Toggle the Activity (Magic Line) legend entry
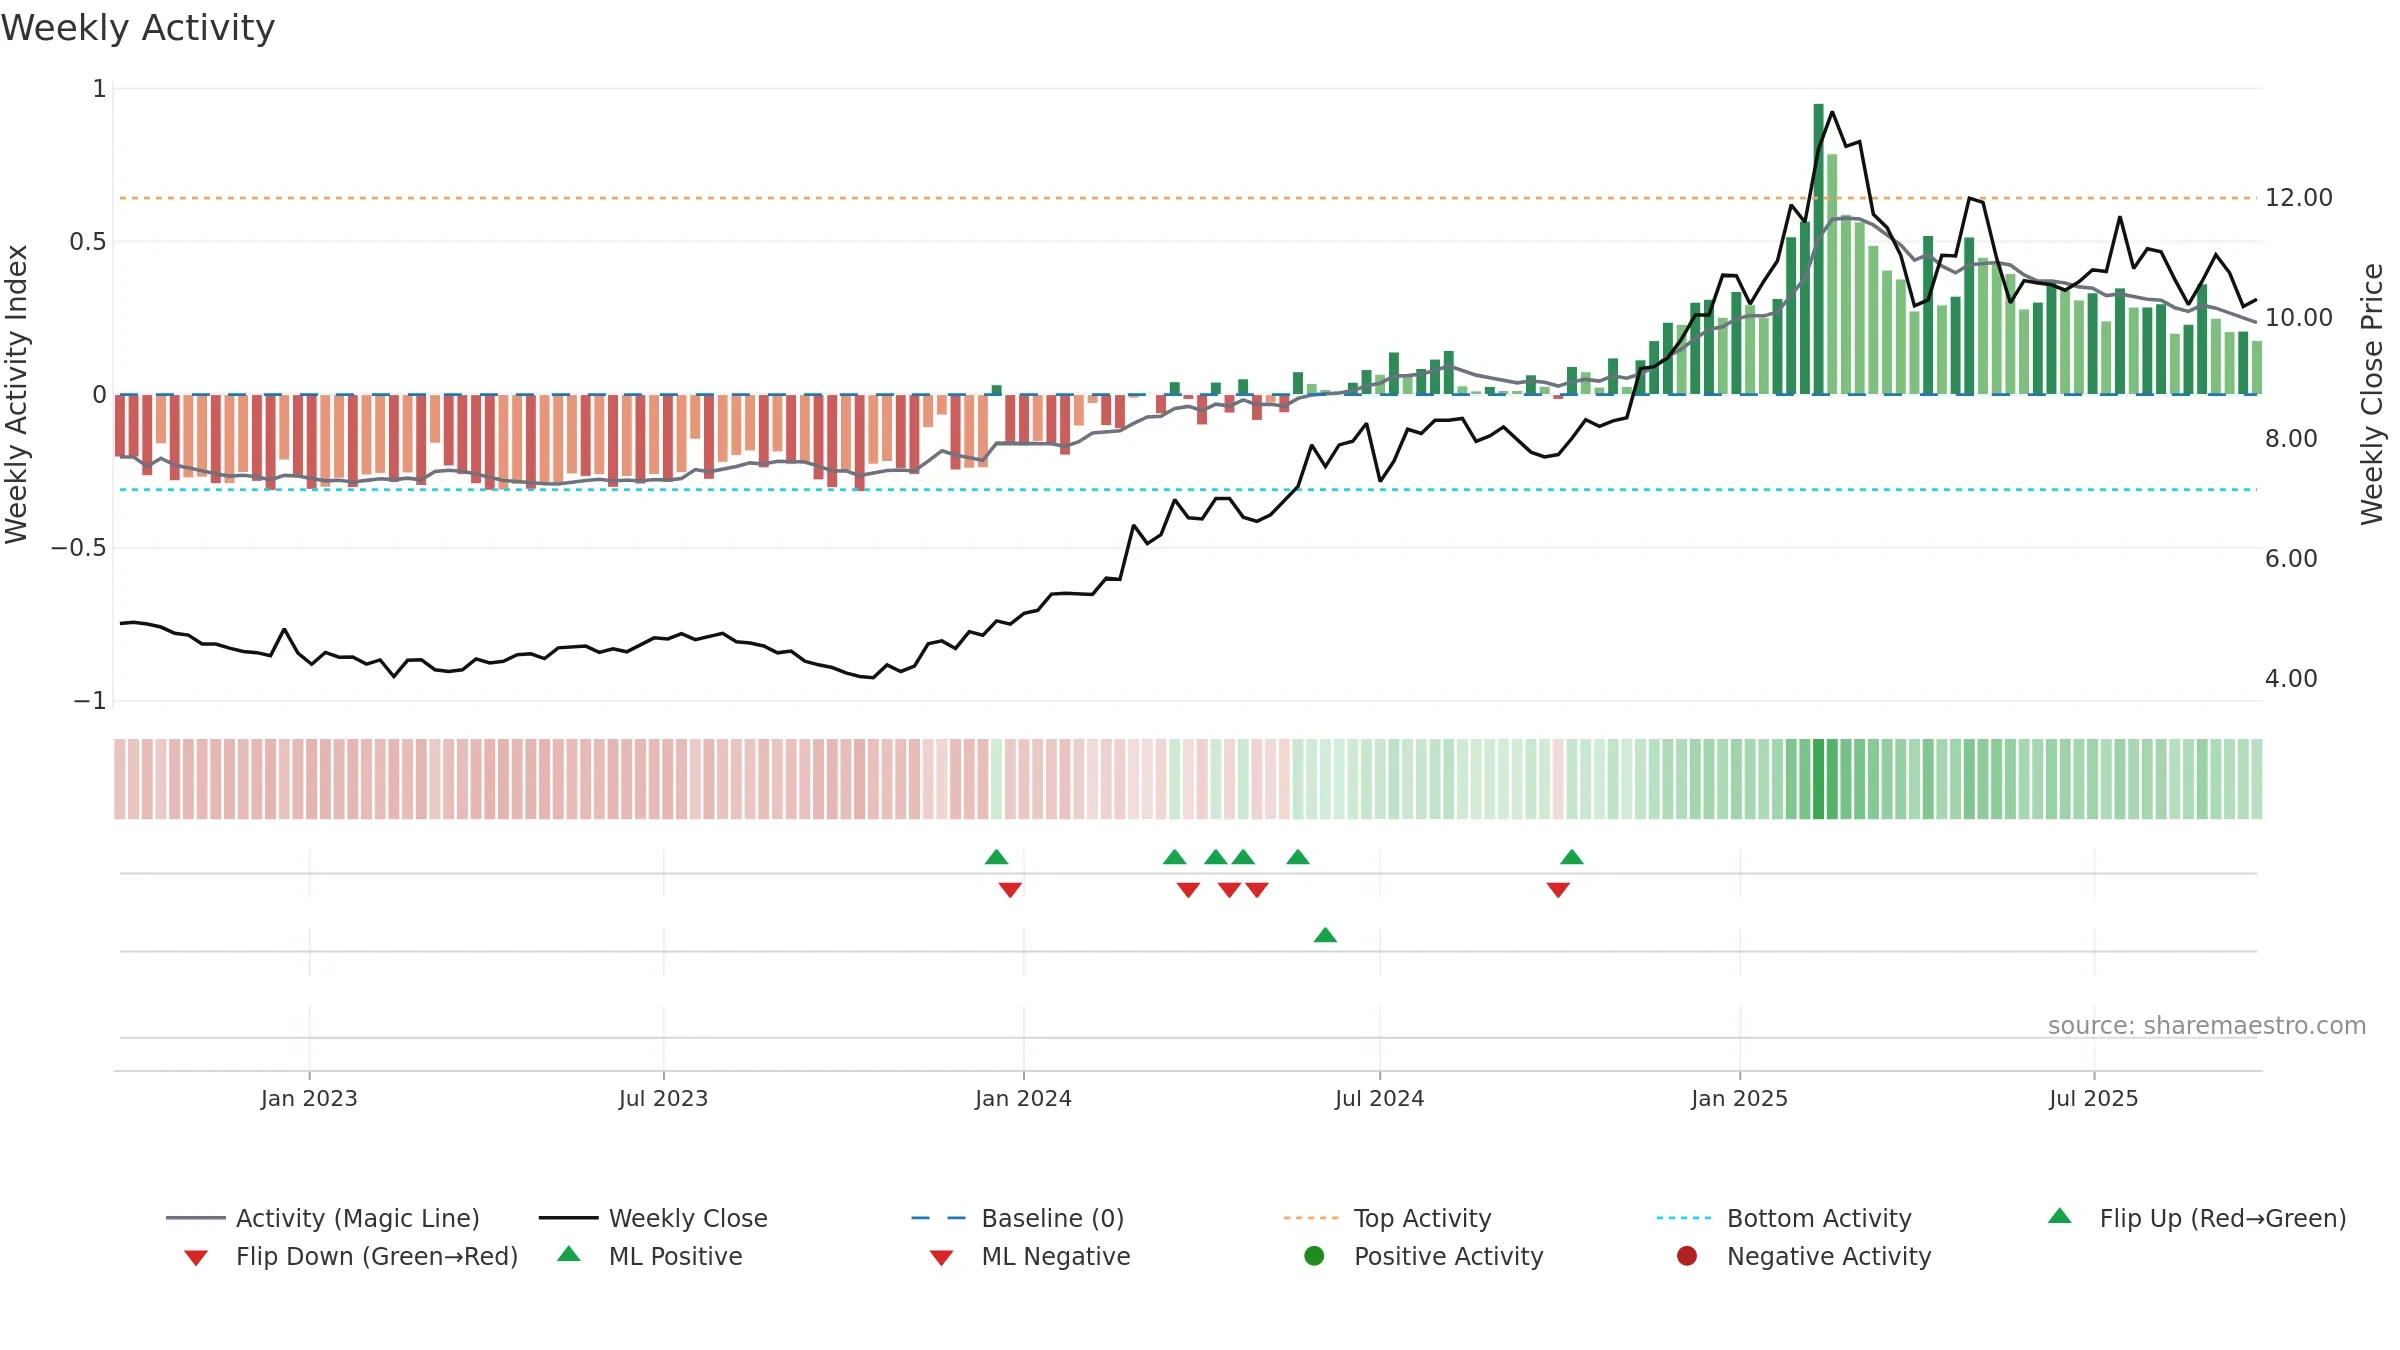This screenshot has height=1350, width=2400. (323, 1218)
